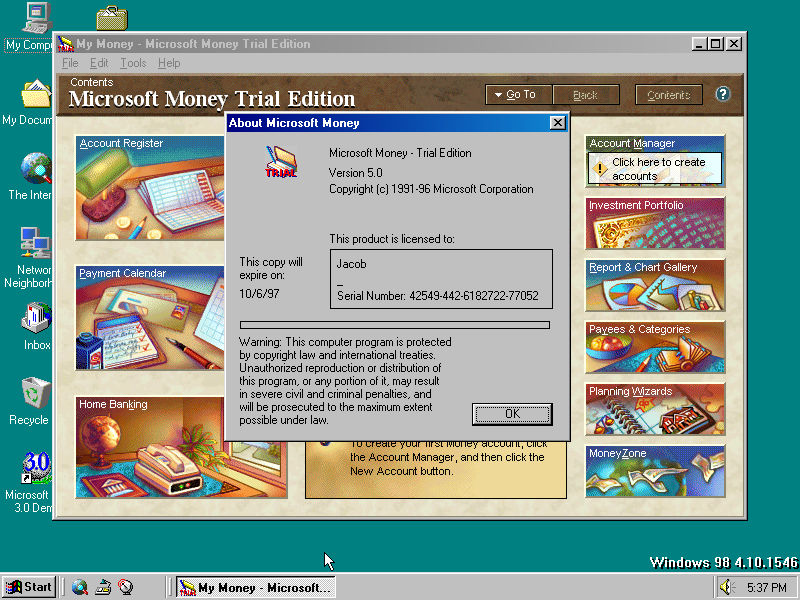Click the View Channels quick launch icon
The width and height of the screenshot is (800, 600).
click(x=126, y=587)
